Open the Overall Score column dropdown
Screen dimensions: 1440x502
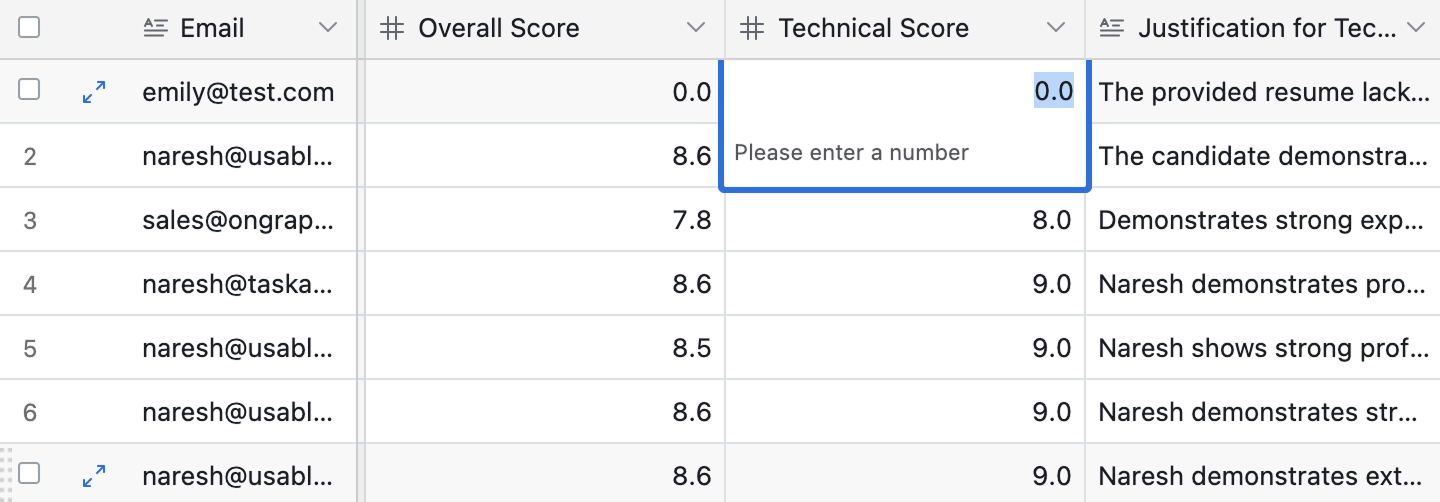697,29
